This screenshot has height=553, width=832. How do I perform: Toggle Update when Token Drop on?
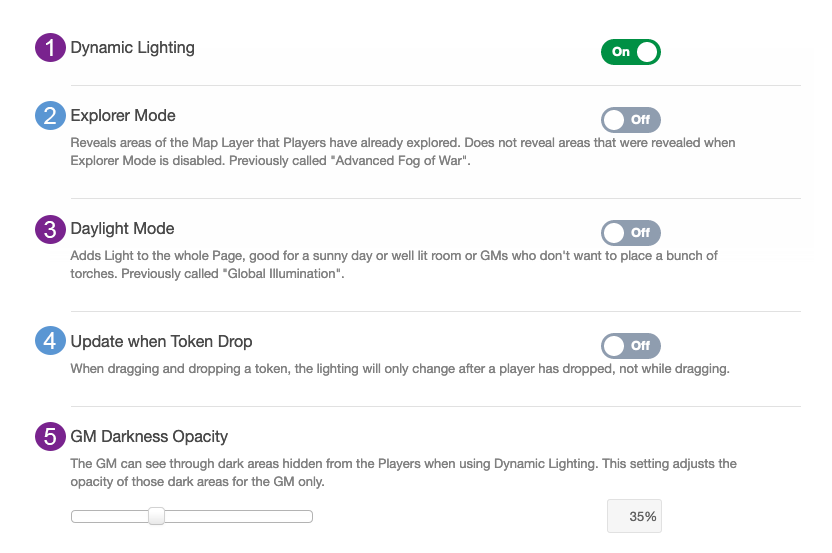(x=630, y=346)
